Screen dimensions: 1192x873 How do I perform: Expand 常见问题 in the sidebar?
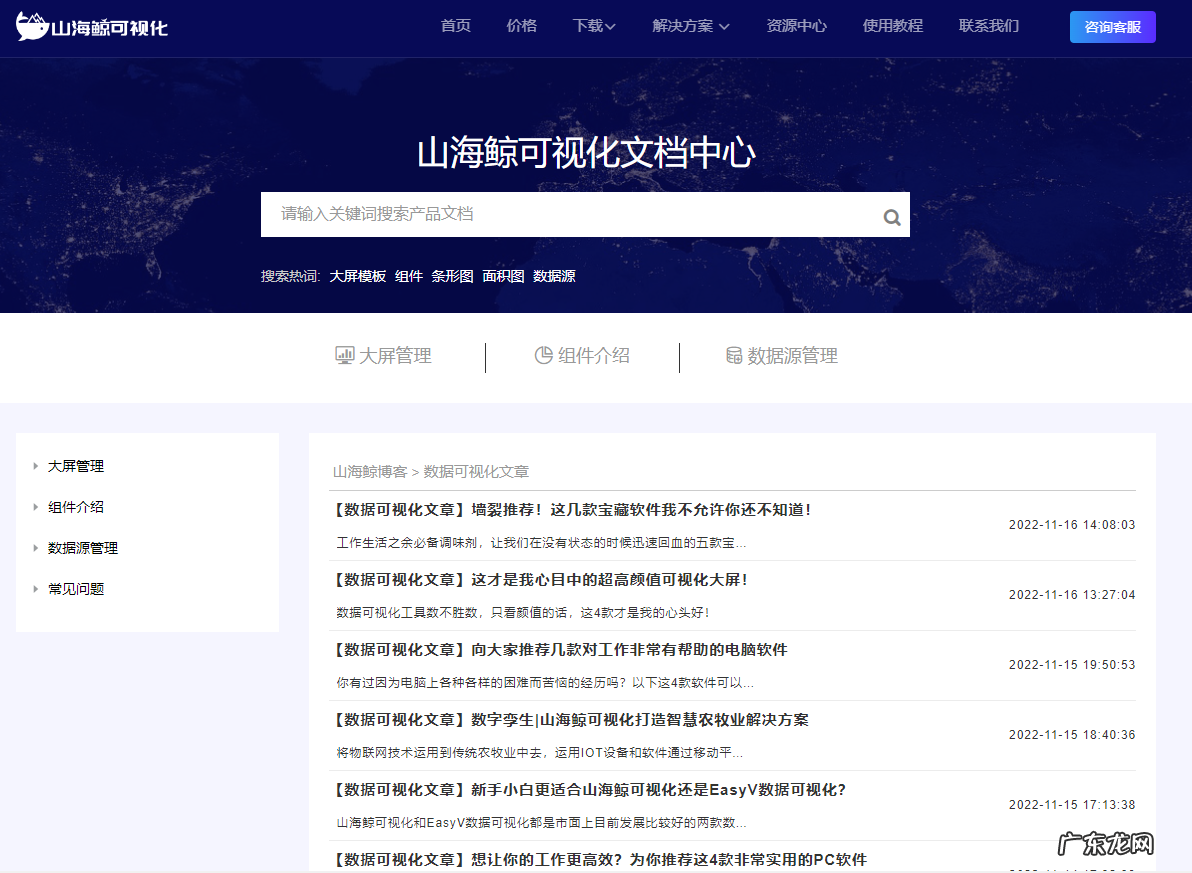tap(36, 589)
